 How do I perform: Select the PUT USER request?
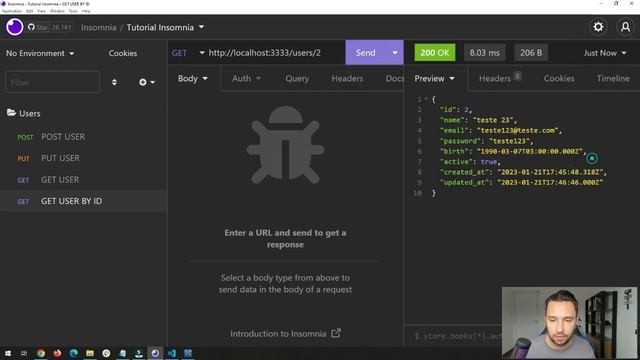83,158
